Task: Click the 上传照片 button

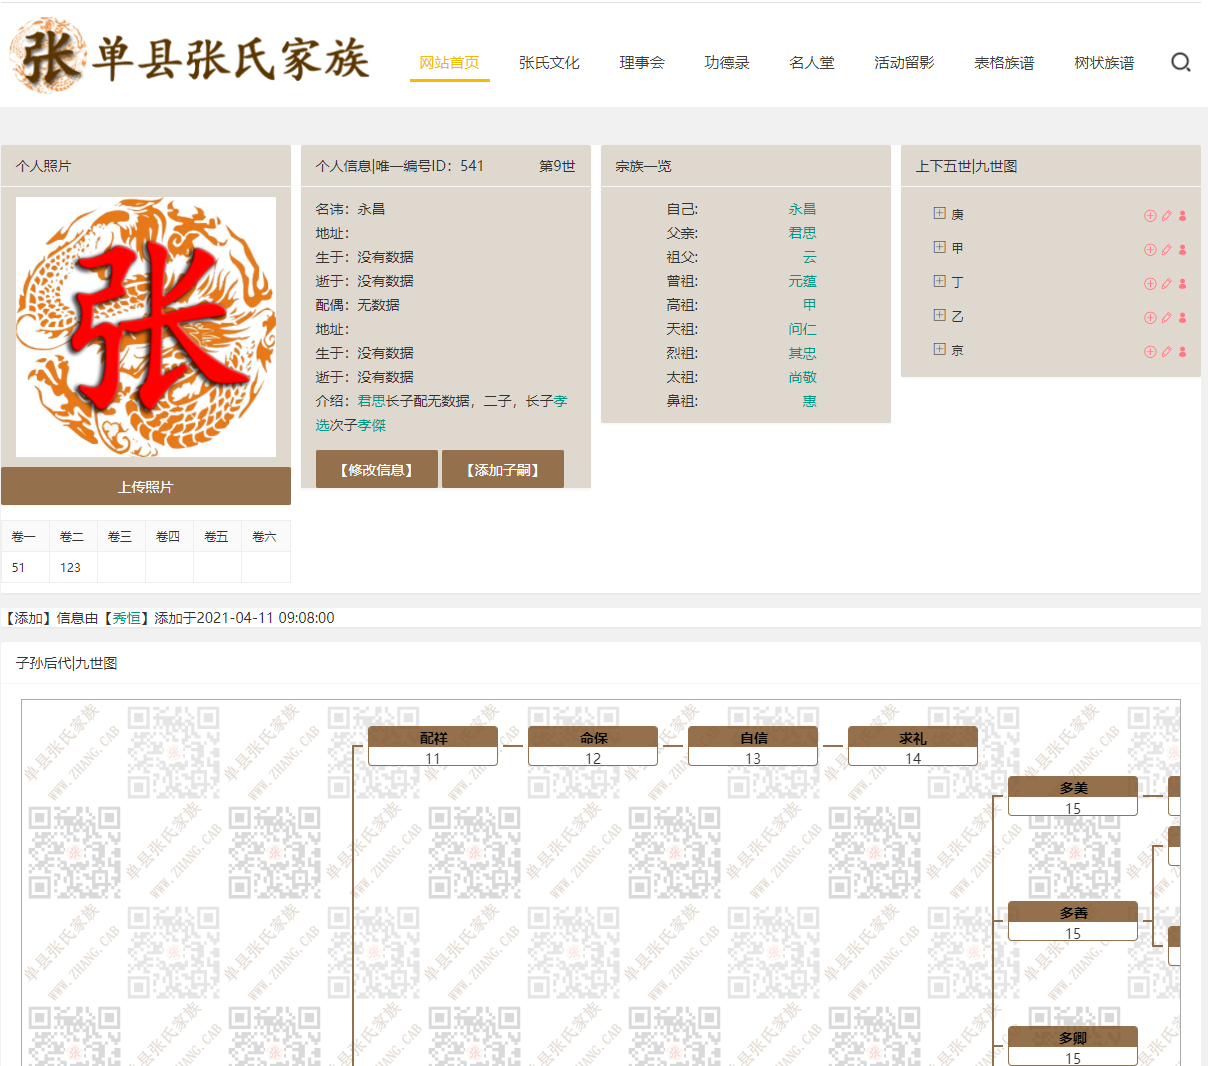Action: point(146,486)
